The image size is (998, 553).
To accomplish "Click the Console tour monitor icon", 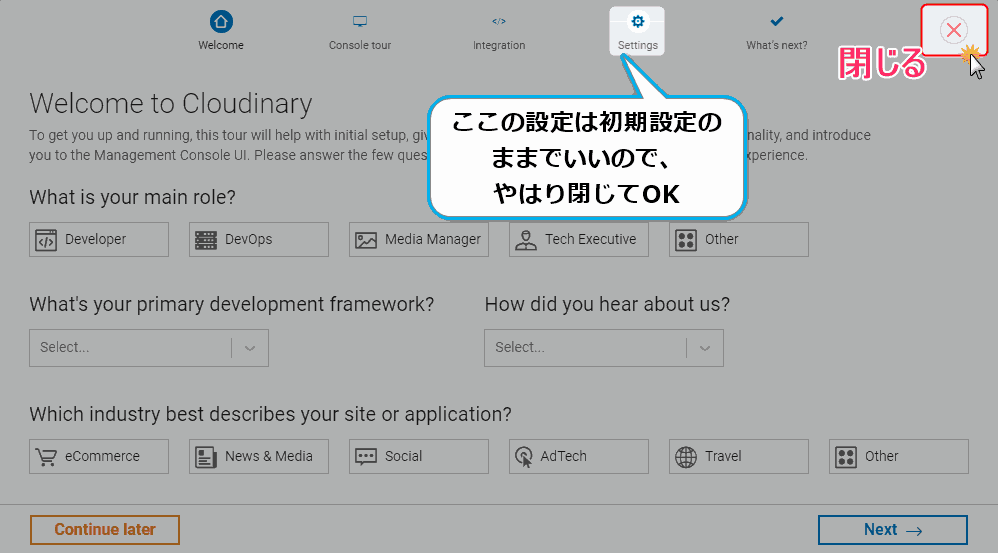I will pyautogui.click(x=360, y=22).
